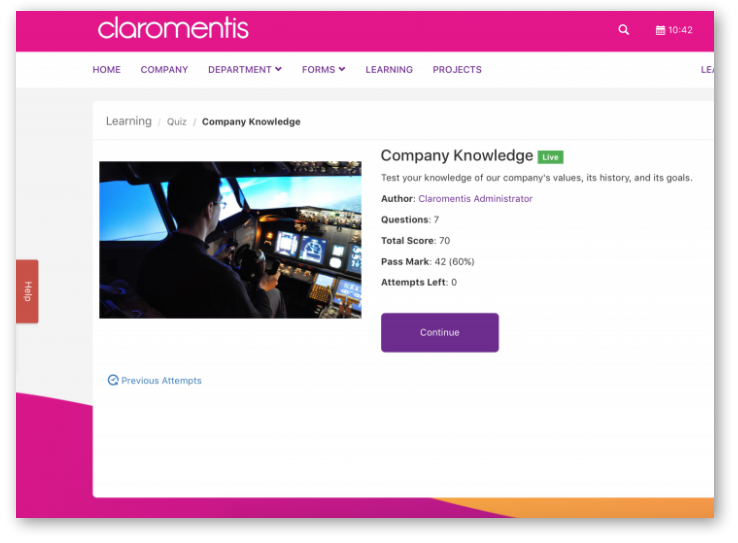Expand the Department menu chevron
Viewport: 738px width, 543px height.
(x=279, y=69)
